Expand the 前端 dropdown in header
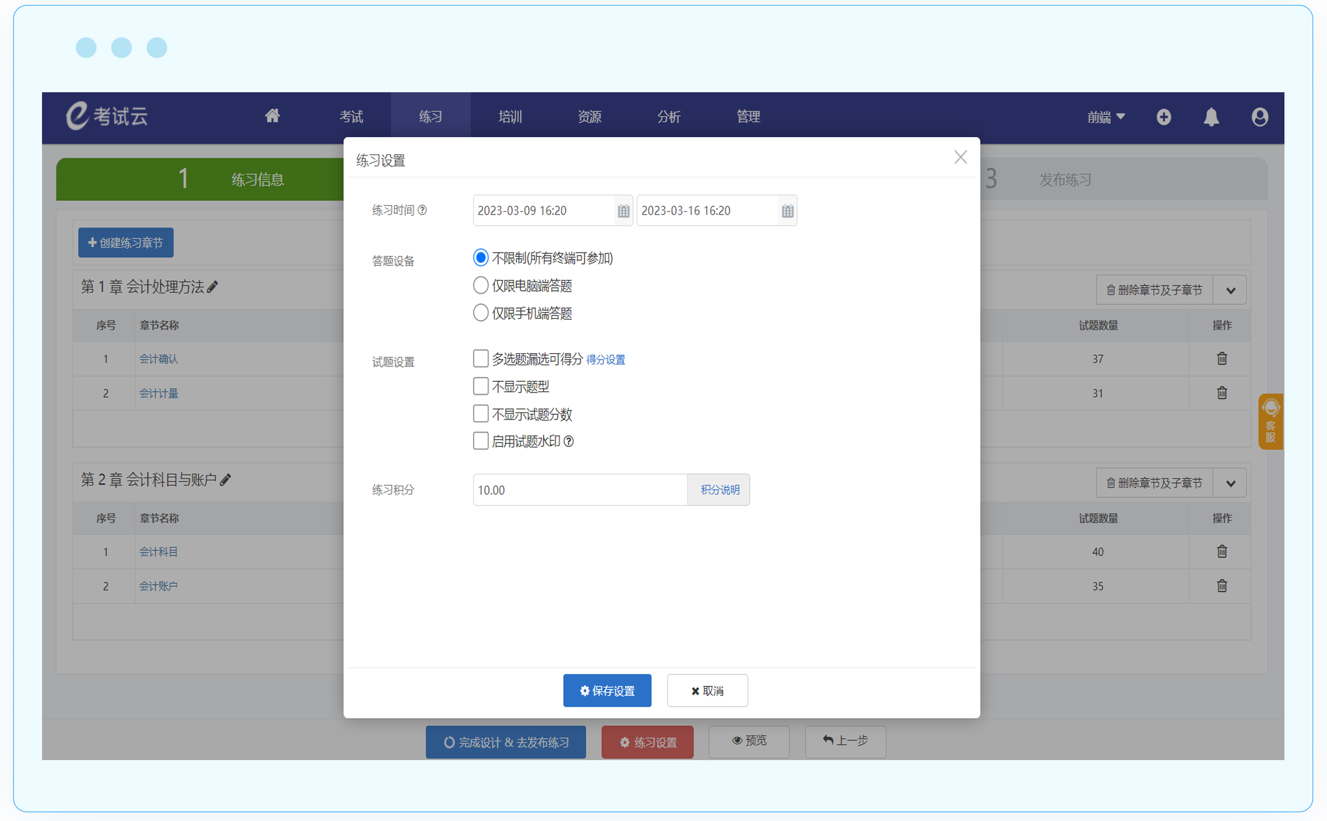 click(1106, 117)
